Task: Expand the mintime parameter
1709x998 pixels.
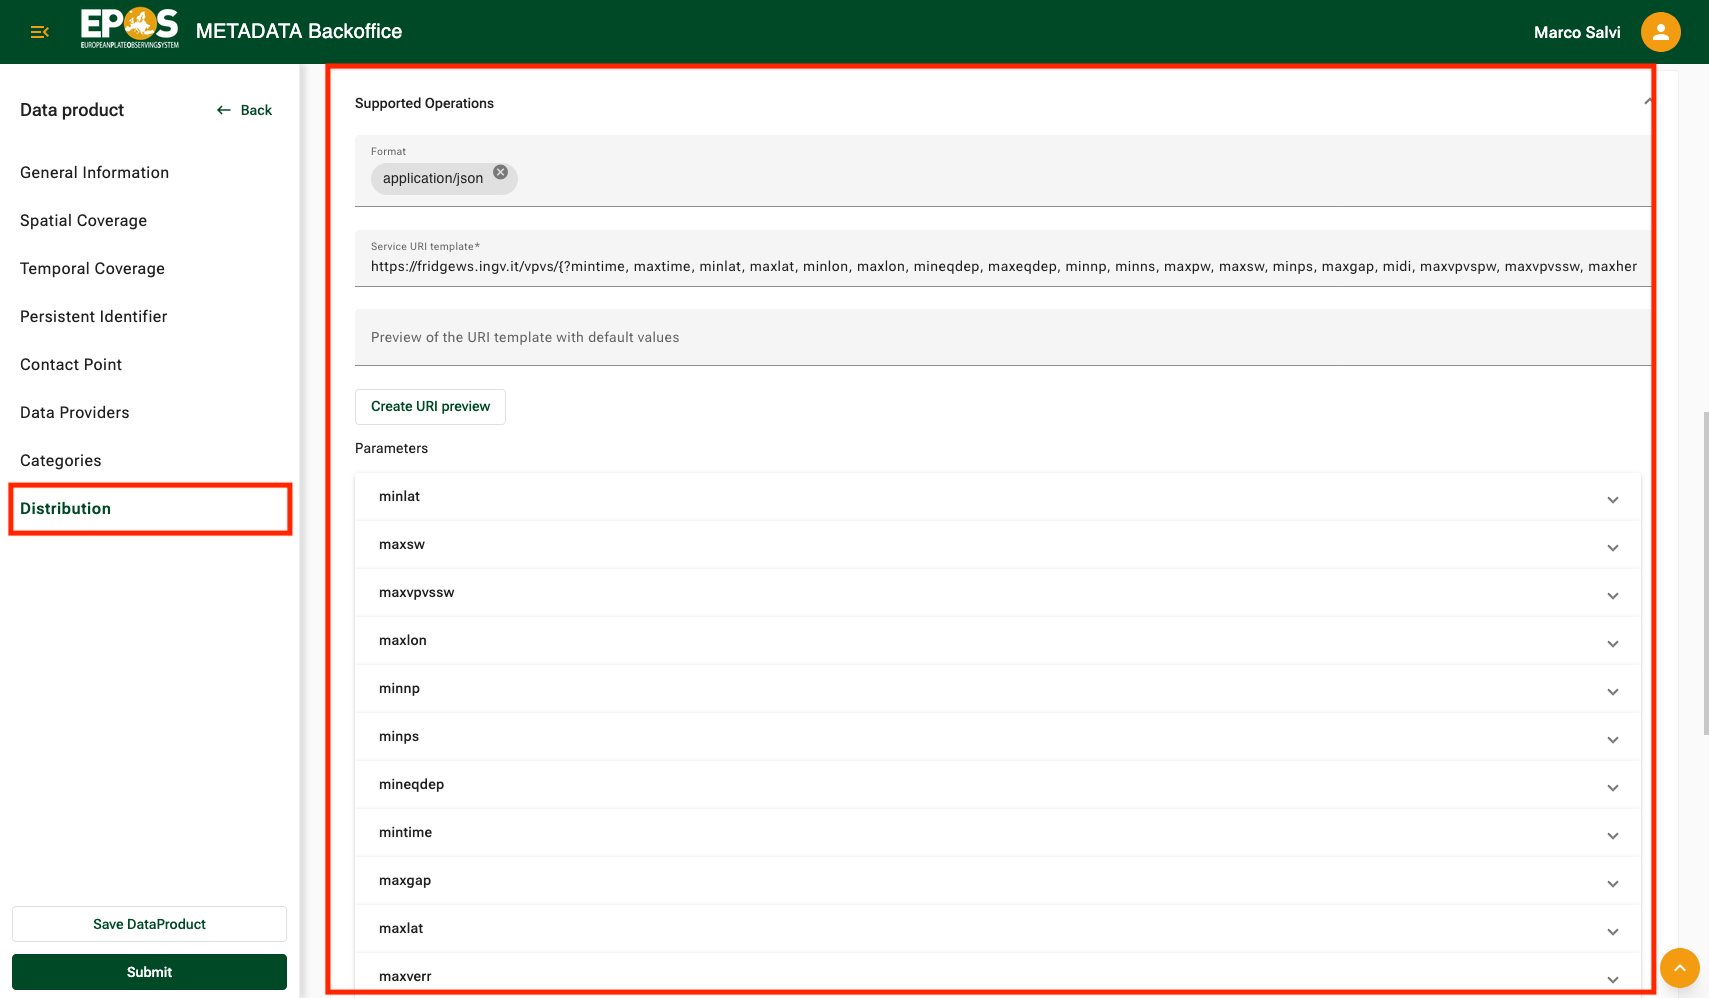Action: (x=1612, y=834)
